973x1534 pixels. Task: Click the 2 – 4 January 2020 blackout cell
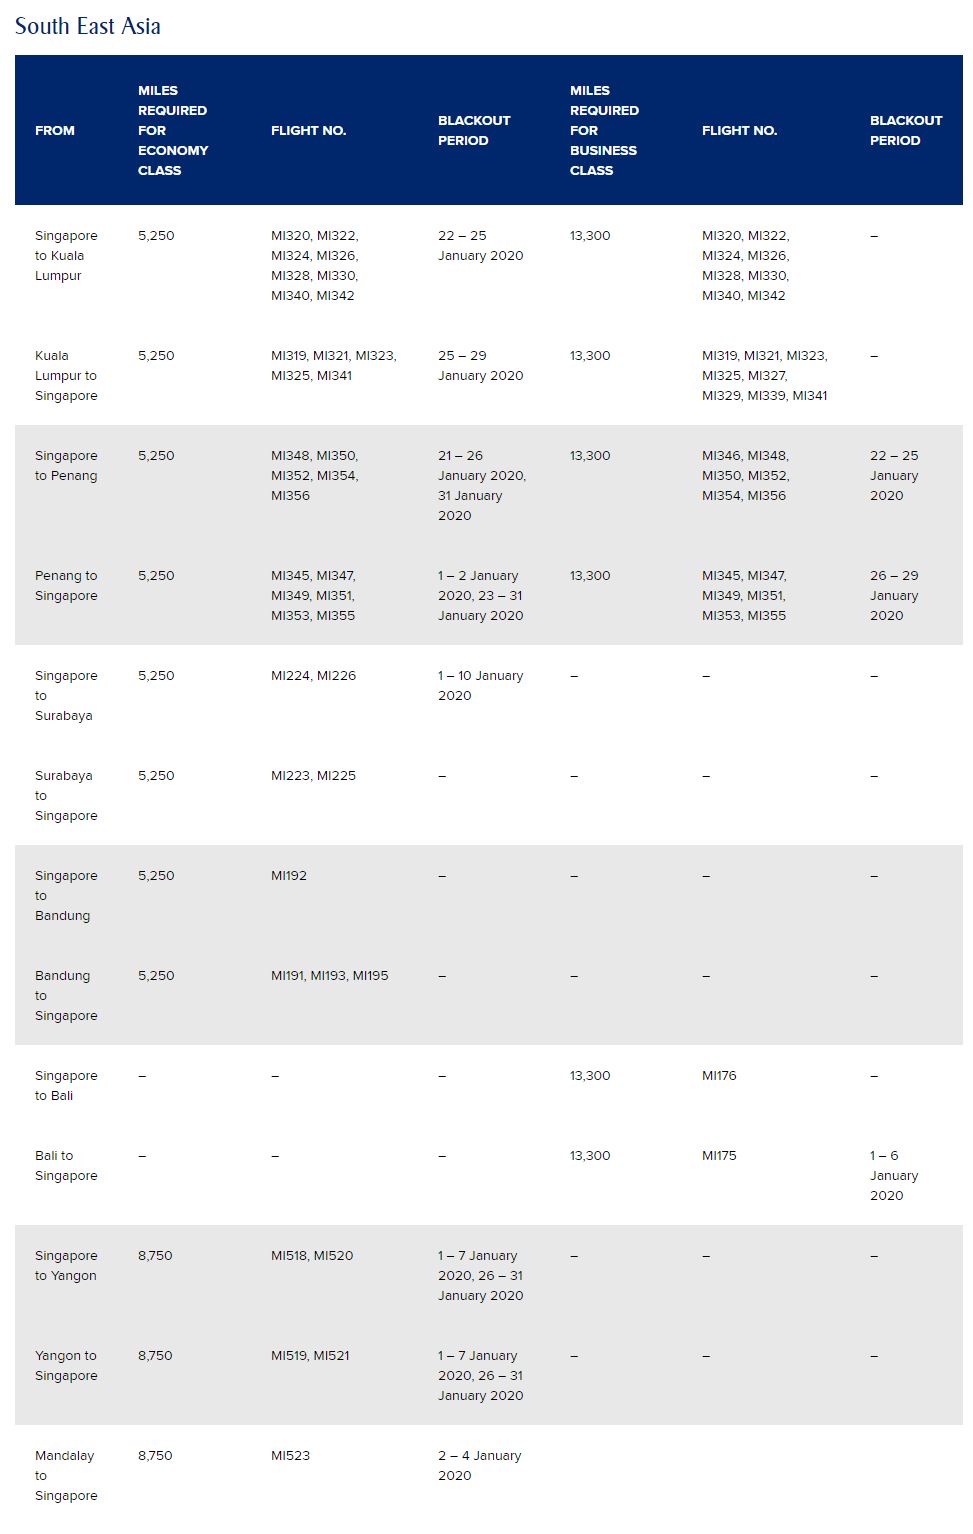479,1465
